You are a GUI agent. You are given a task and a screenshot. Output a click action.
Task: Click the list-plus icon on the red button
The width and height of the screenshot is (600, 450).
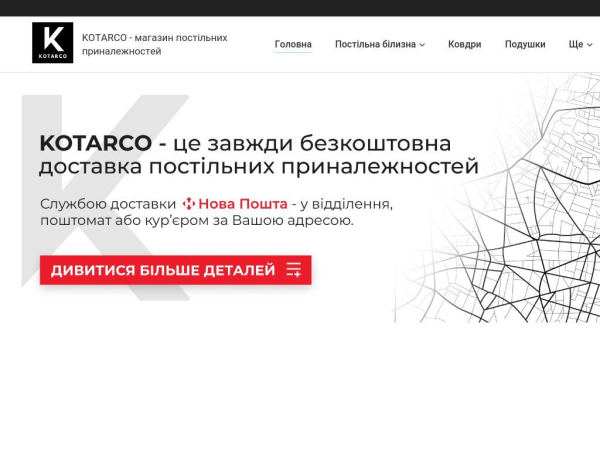pos(293,270)
